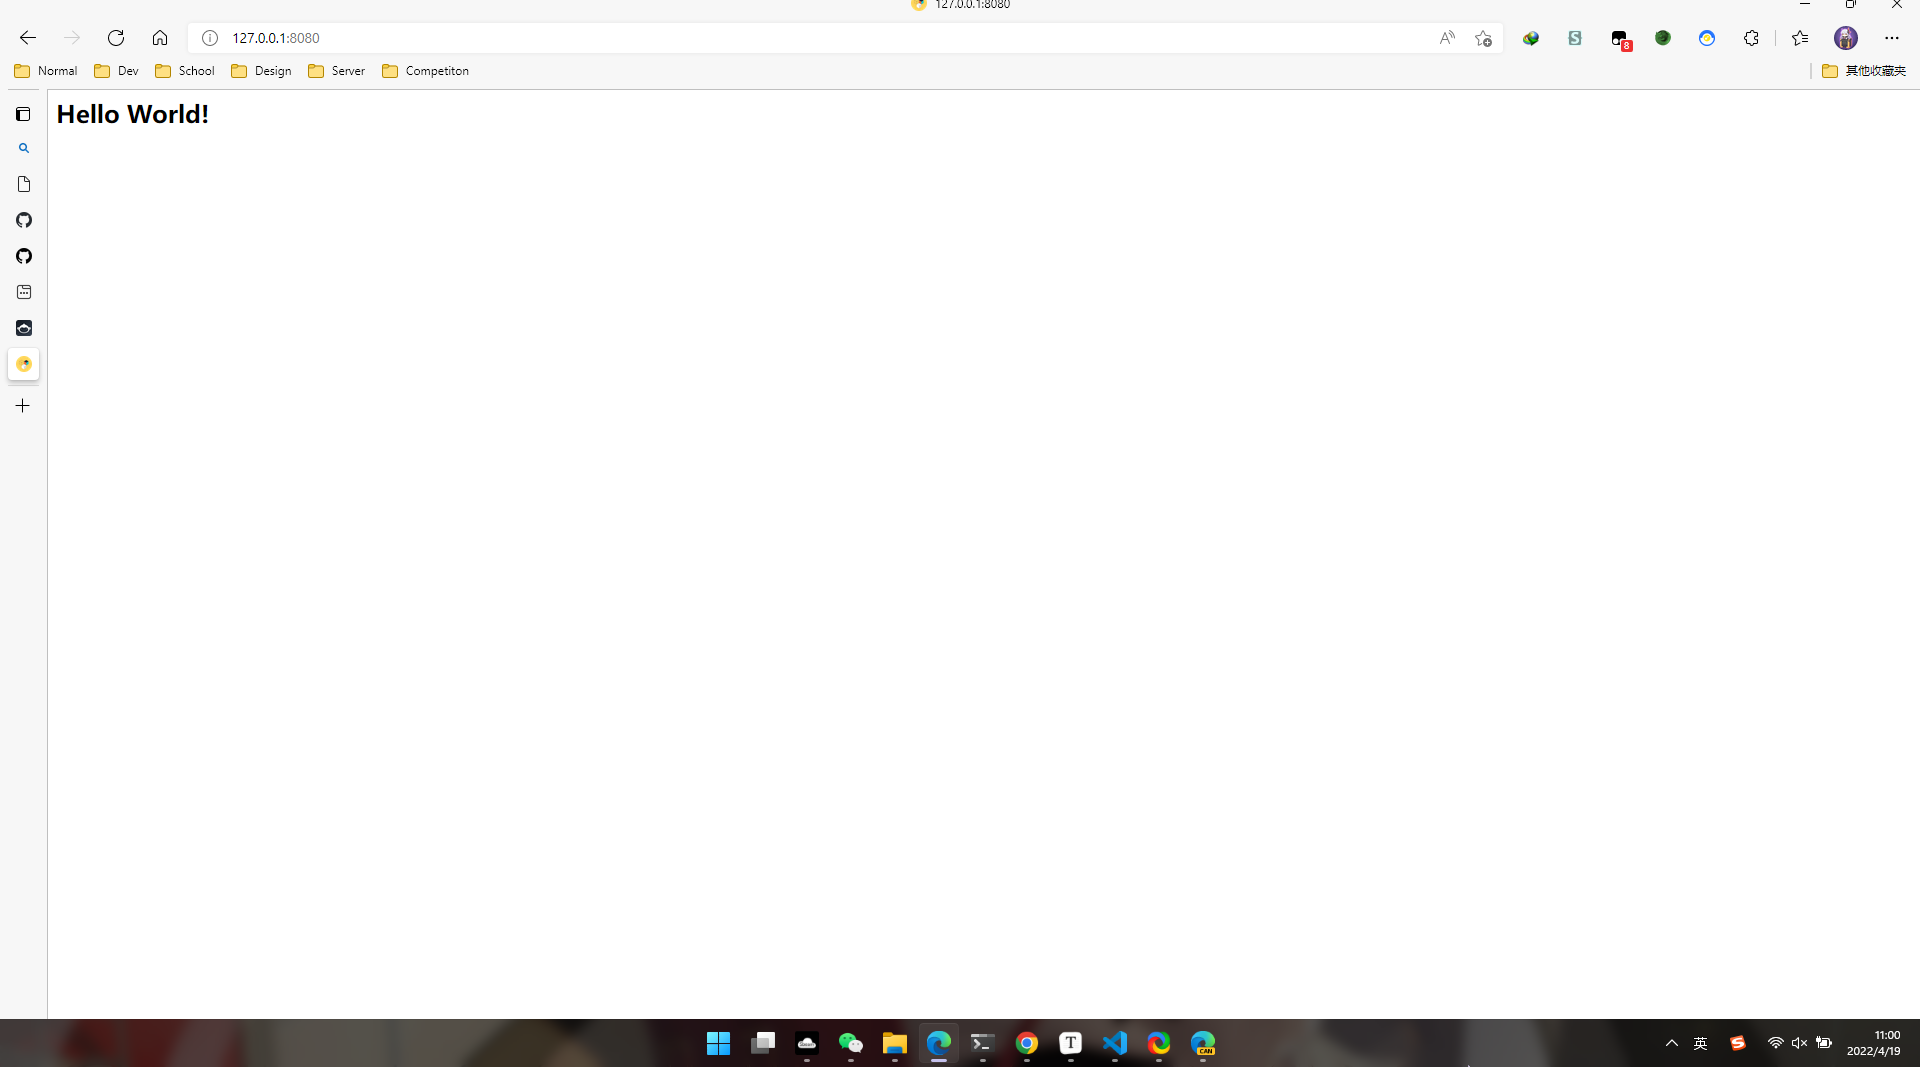Switch to the first GitHub vertical tab
Viewport: 1920px width, 1067px height.
[x=24, y=220]
